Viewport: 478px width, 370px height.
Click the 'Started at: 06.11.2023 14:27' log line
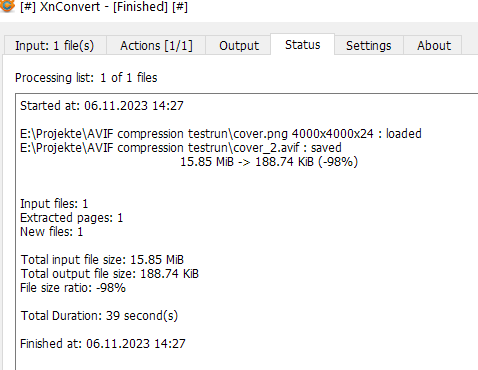[102, 106]
